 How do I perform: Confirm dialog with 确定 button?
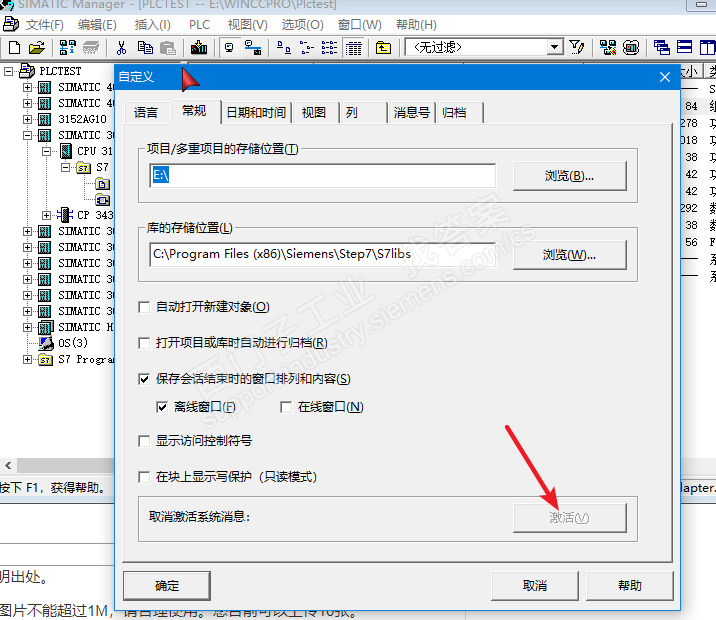[x=167, y=586]
